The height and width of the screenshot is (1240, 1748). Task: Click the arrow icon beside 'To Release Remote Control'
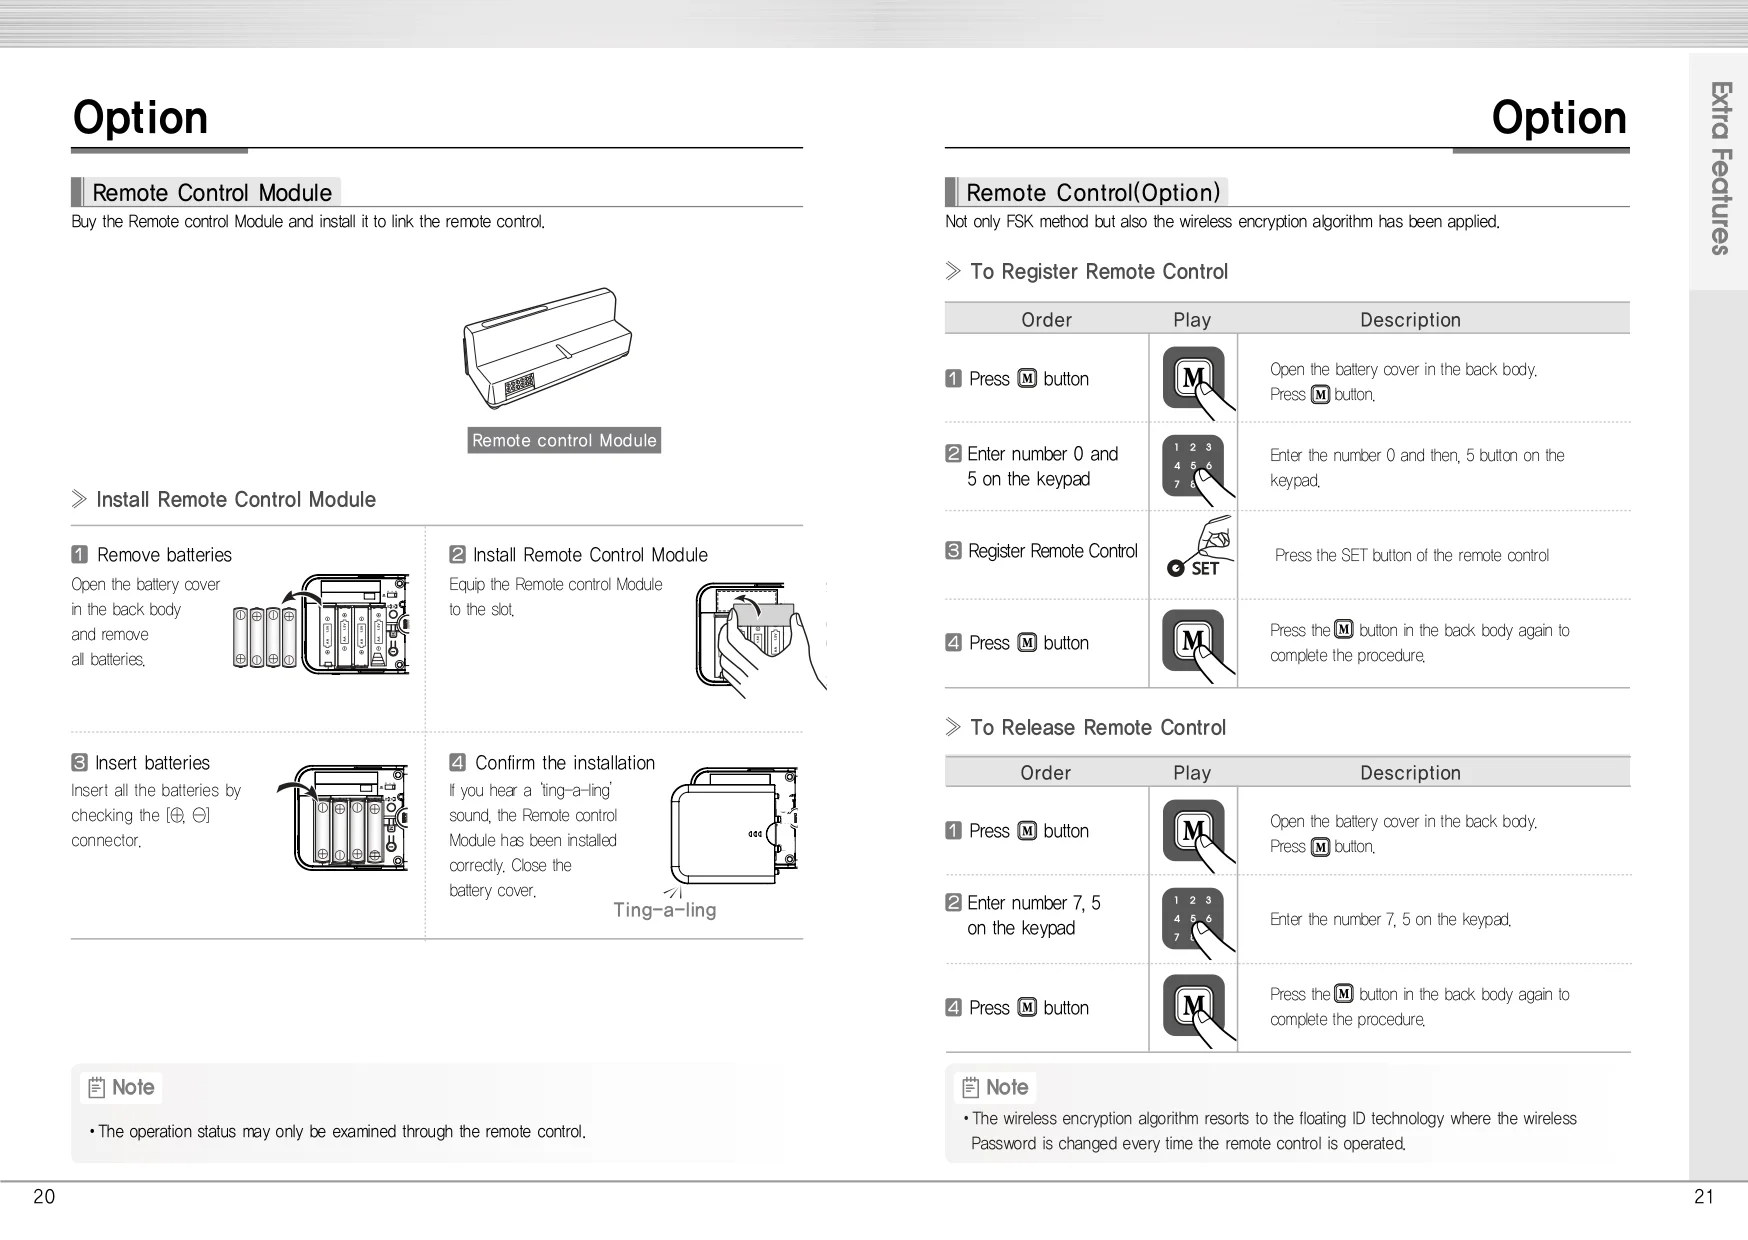[x=953, y=727]
